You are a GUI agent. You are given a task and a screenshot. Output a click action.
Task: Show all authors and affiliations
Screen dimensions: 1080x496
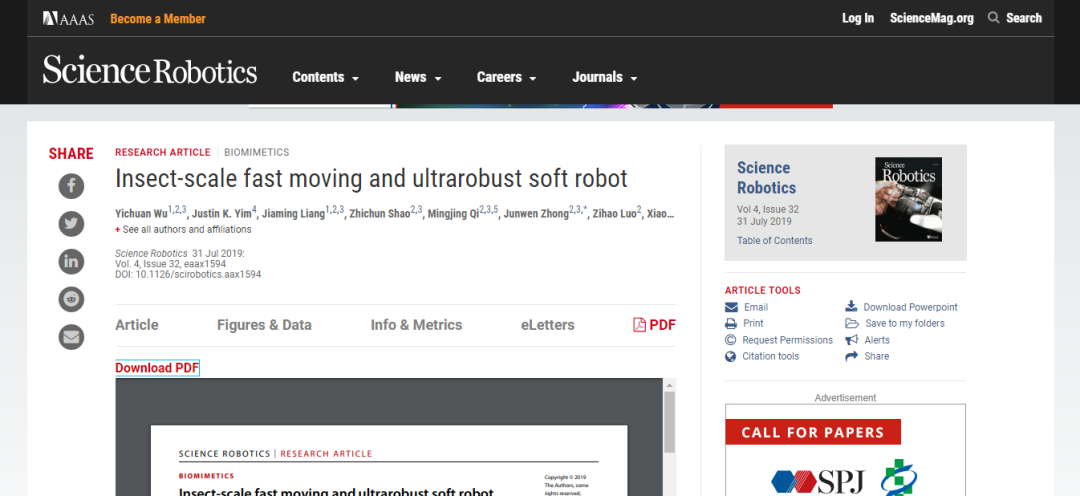coord(183,229)
